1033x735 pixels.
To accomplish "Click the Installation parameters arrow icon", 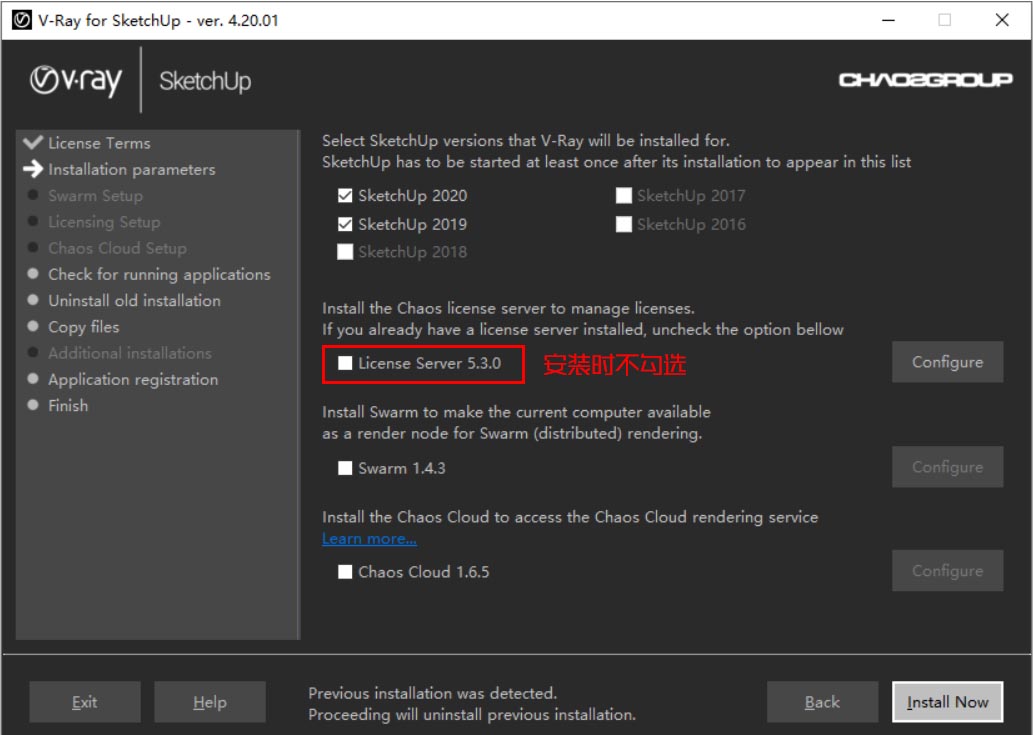I will 33,169.
